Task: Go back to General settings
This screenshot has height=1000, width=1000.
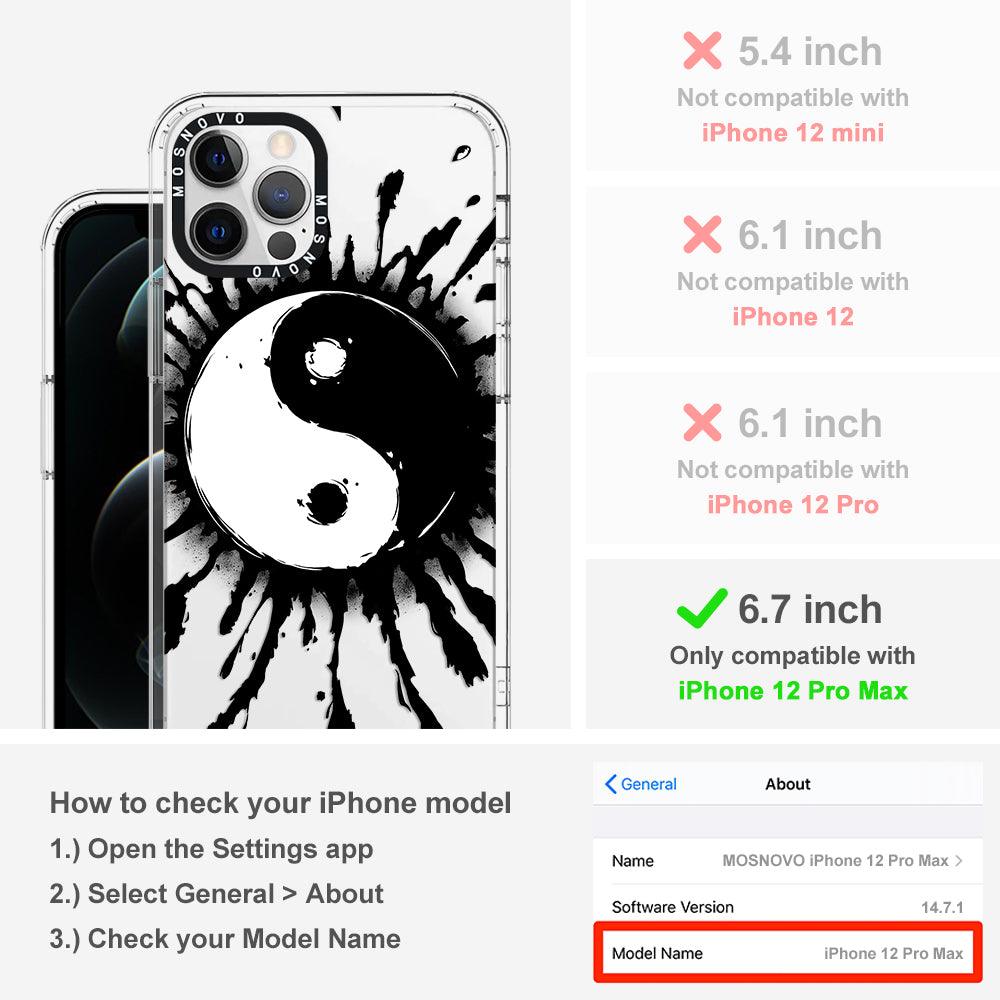Action: pyautogui.click(x=641, y=784)
